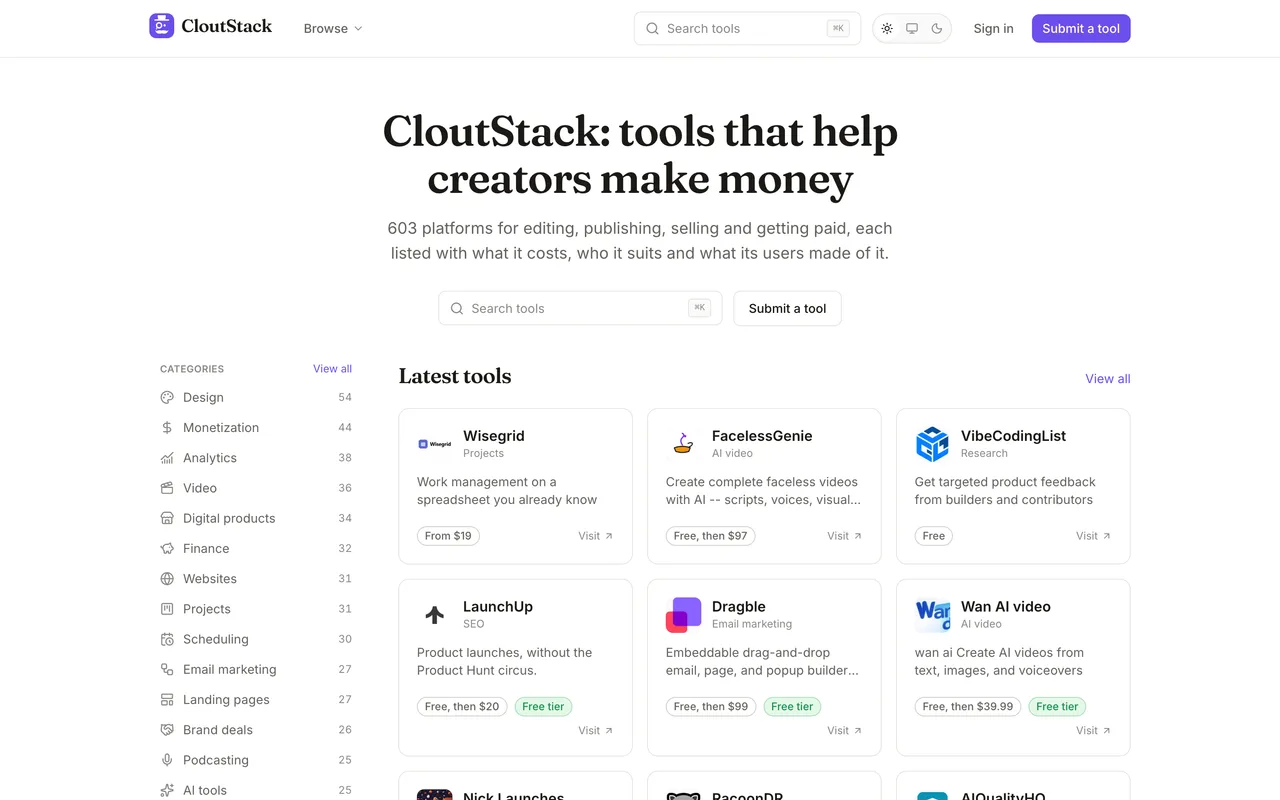Screen dimensions: 1280x800
Task: Focus the header Search tools field
Action: pos(747,29)
